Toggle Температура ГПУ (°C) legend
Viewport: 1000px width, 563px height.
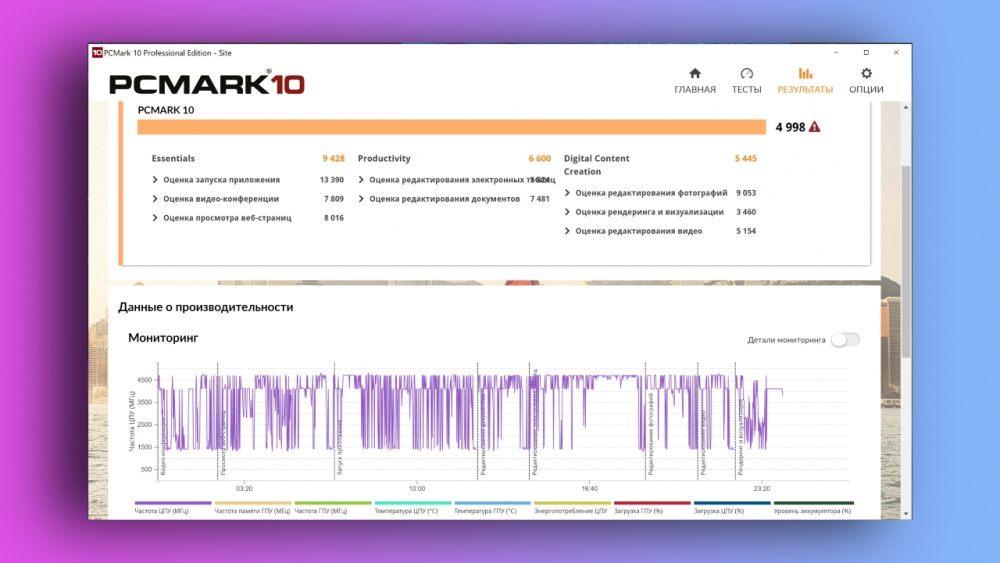click(x=492, y=508)
